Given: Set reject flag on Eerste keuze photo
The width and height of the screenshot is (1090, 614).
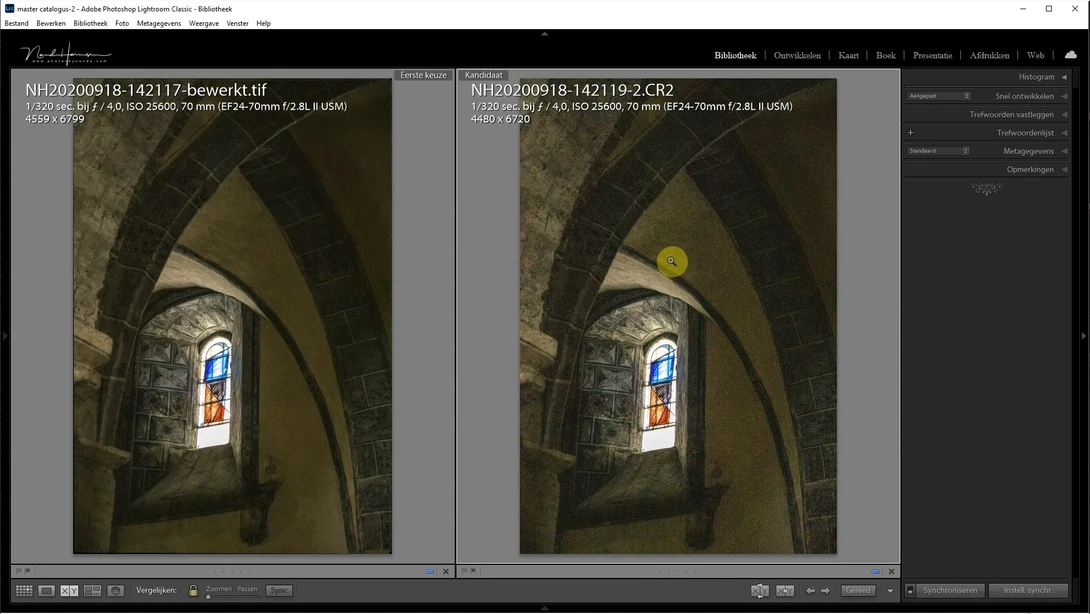Looking at the screenshot, I should [x=28, y=571].
